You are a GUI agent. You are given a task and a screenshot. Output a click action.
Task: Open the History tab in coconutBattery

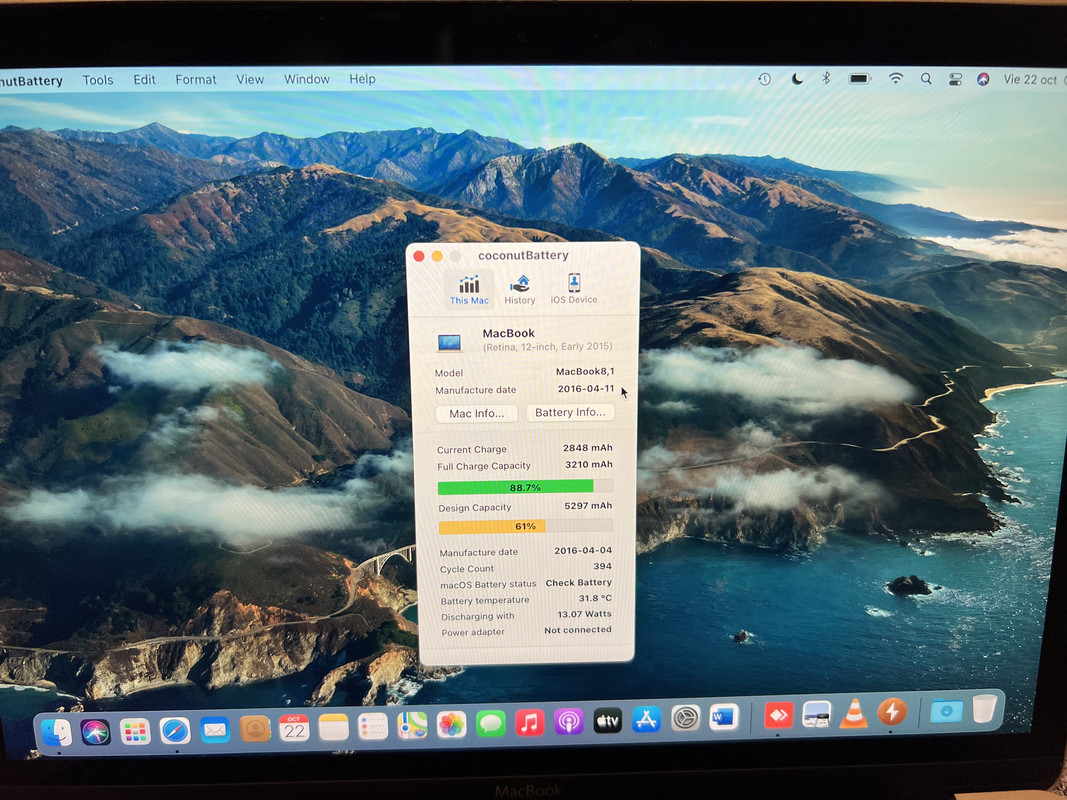(520, 290)
